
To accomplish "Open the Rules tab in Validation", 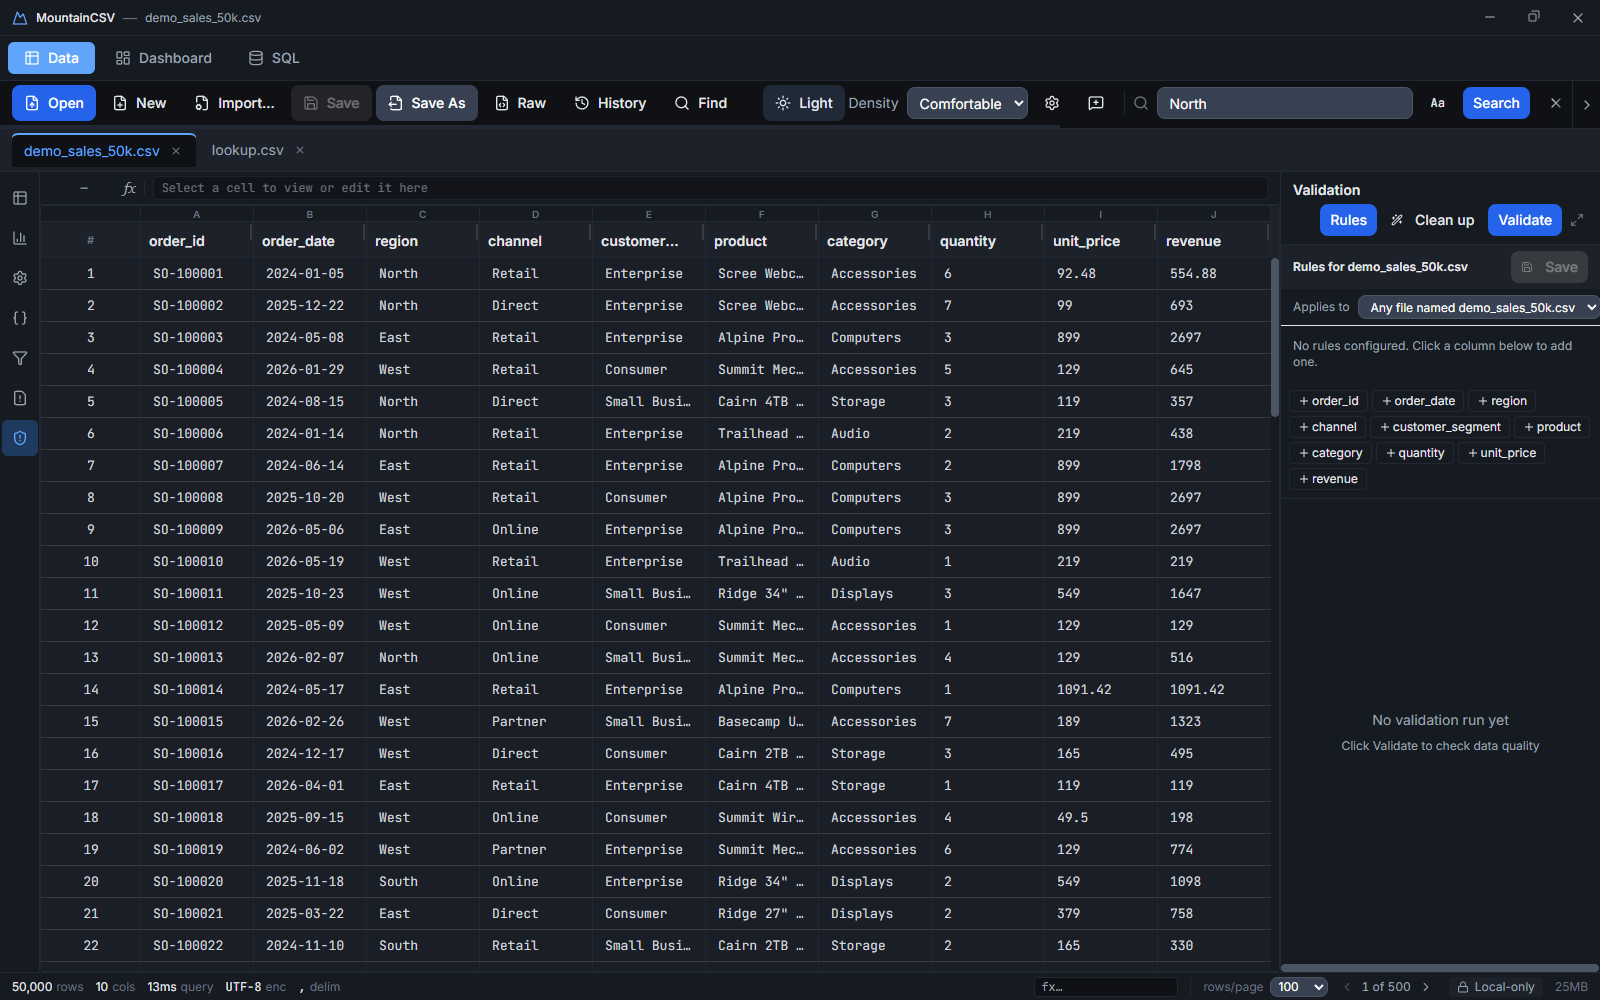I will (x=1348, y=220).
